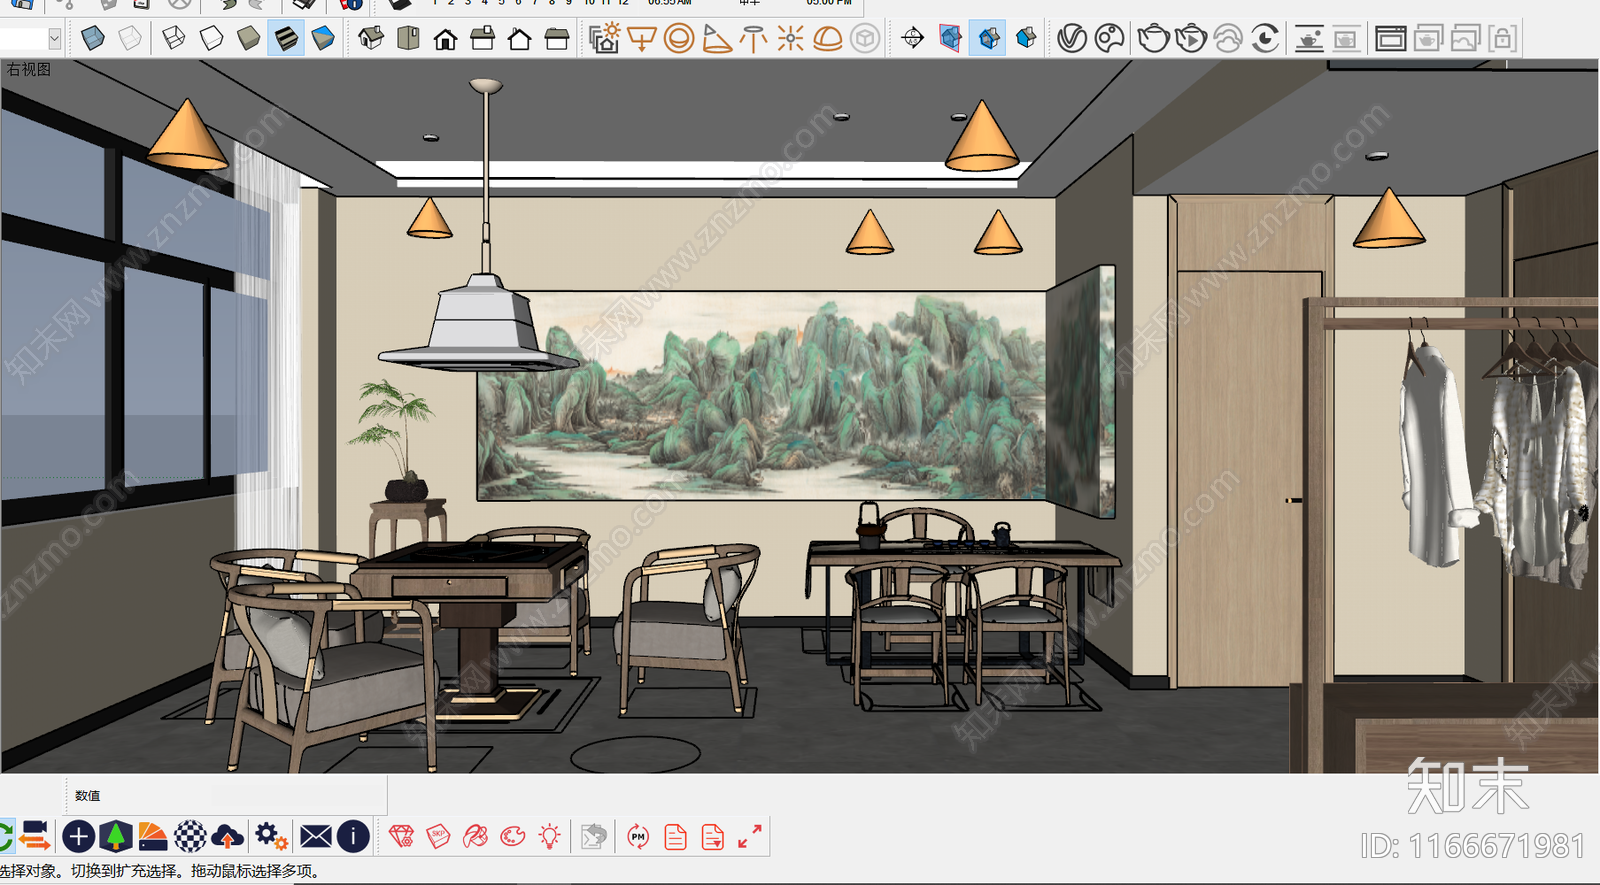Open the green tree library icon
The image size is (1600, 885).
click(x=116, y=836)
